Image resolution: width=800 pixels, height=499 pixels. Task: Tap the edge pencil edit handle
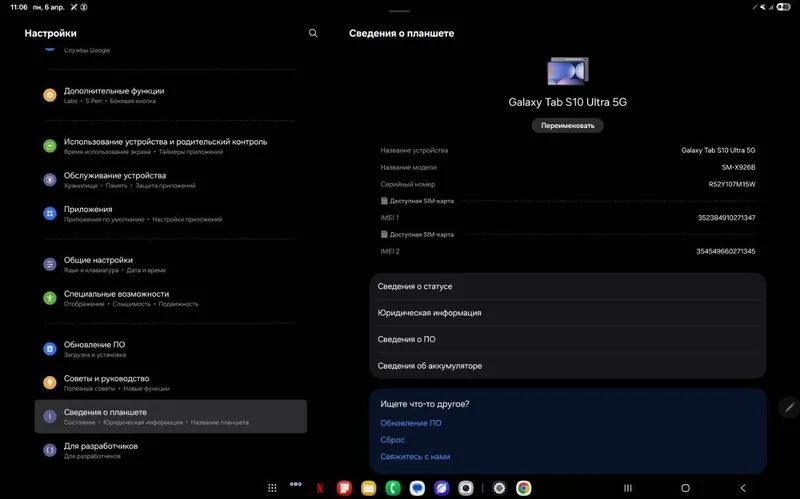coord(789,407)
